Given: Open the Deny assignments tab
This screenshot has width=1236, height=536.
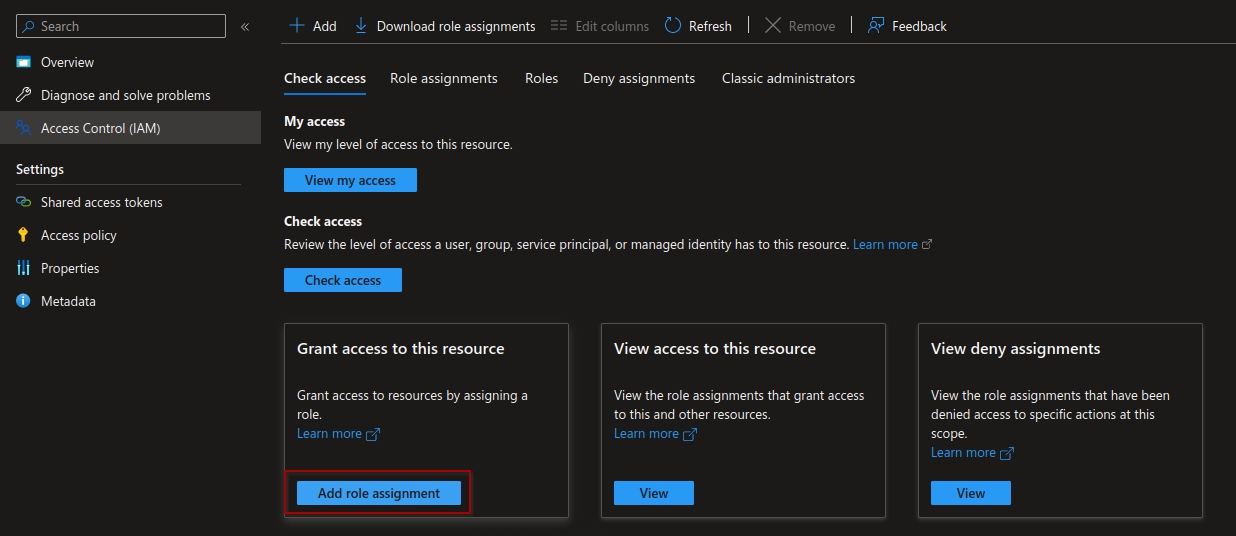Looking at the screenshot, I should [x=638, y=78].
